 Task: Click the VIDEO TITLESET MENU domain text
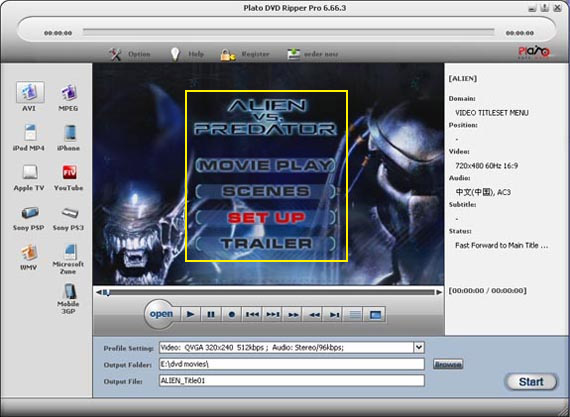click(x=491, y=113)
